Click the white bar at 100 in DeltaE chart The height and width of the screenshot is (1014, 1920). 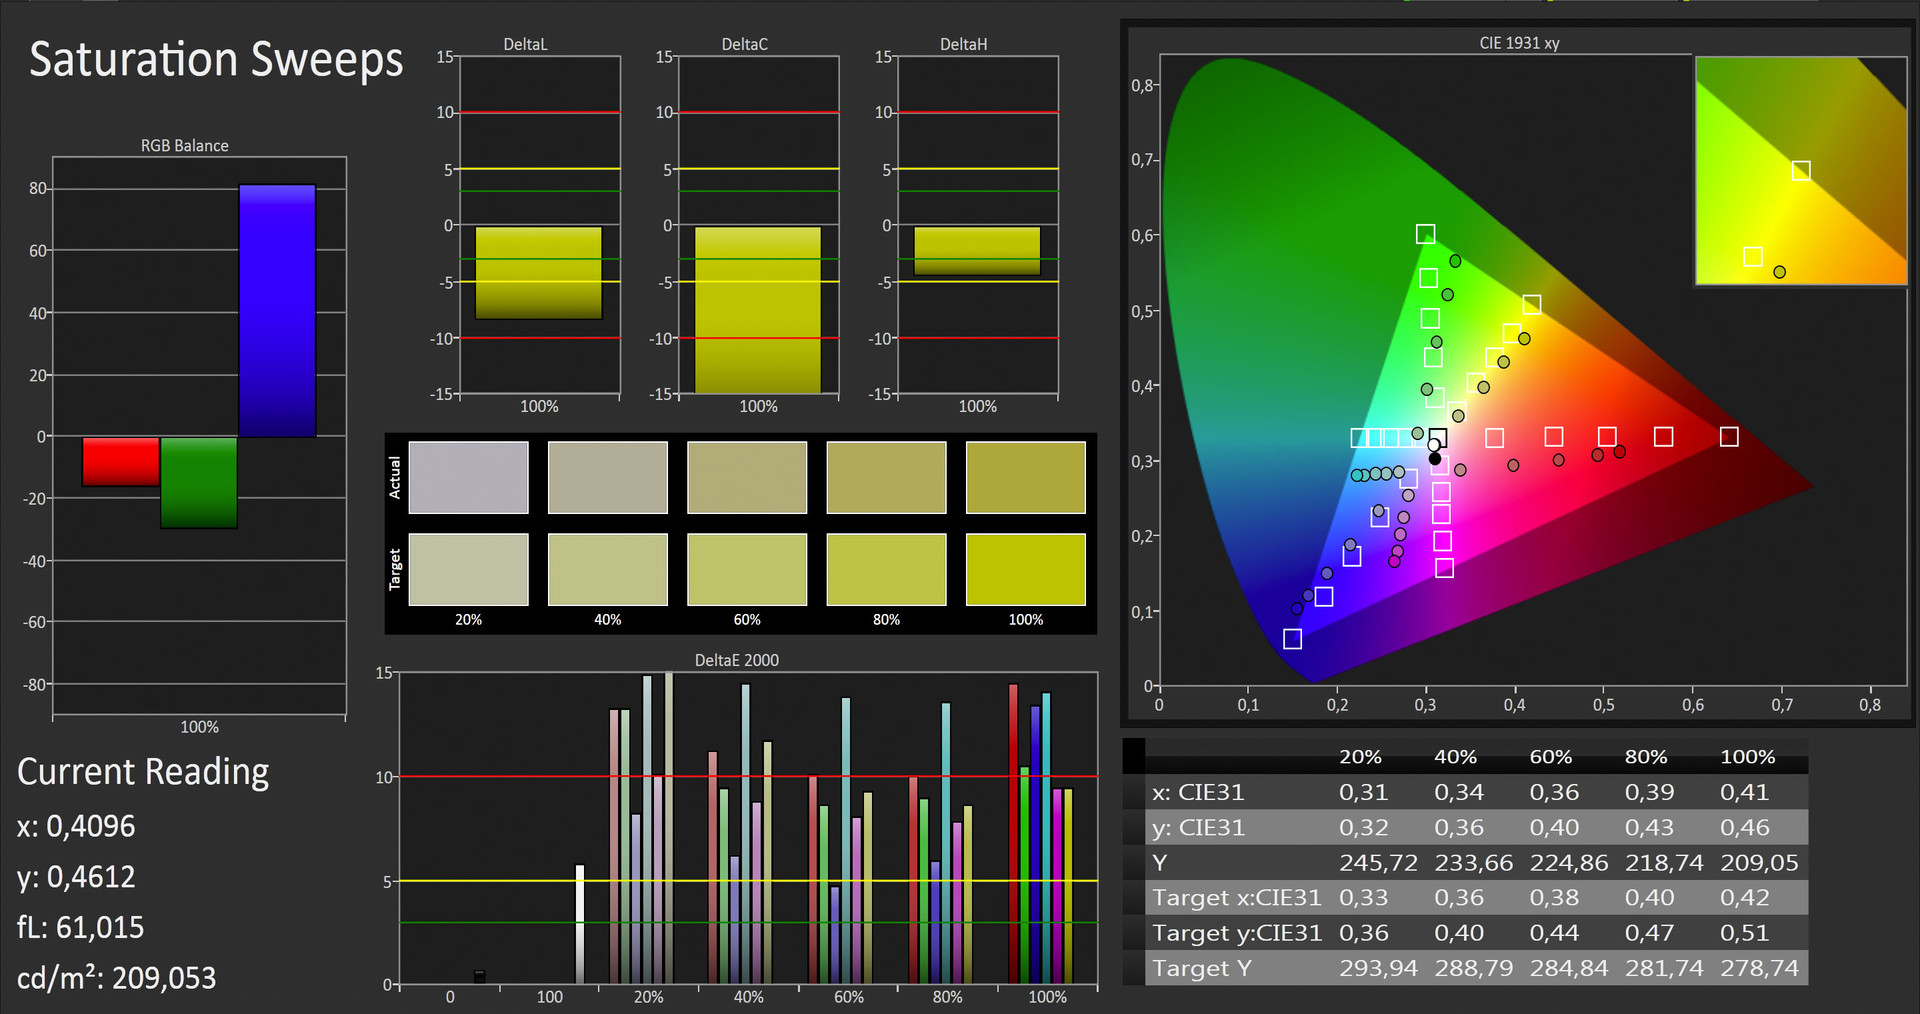(579, 924)
